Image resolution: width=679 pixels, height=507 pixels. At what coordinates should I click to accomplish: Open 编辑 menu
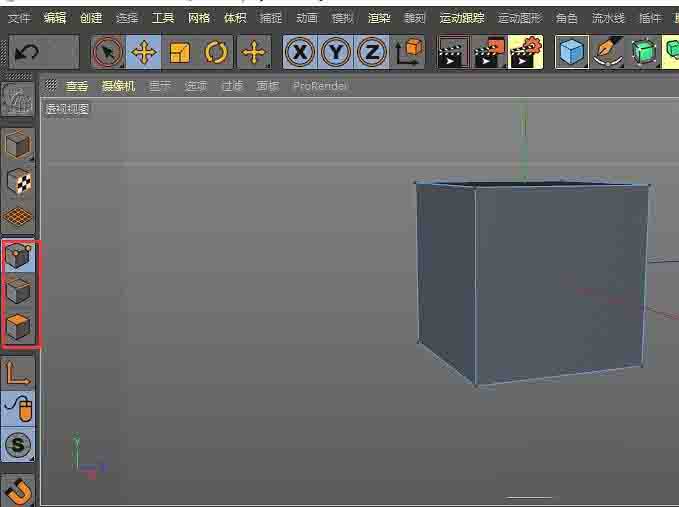55,18
